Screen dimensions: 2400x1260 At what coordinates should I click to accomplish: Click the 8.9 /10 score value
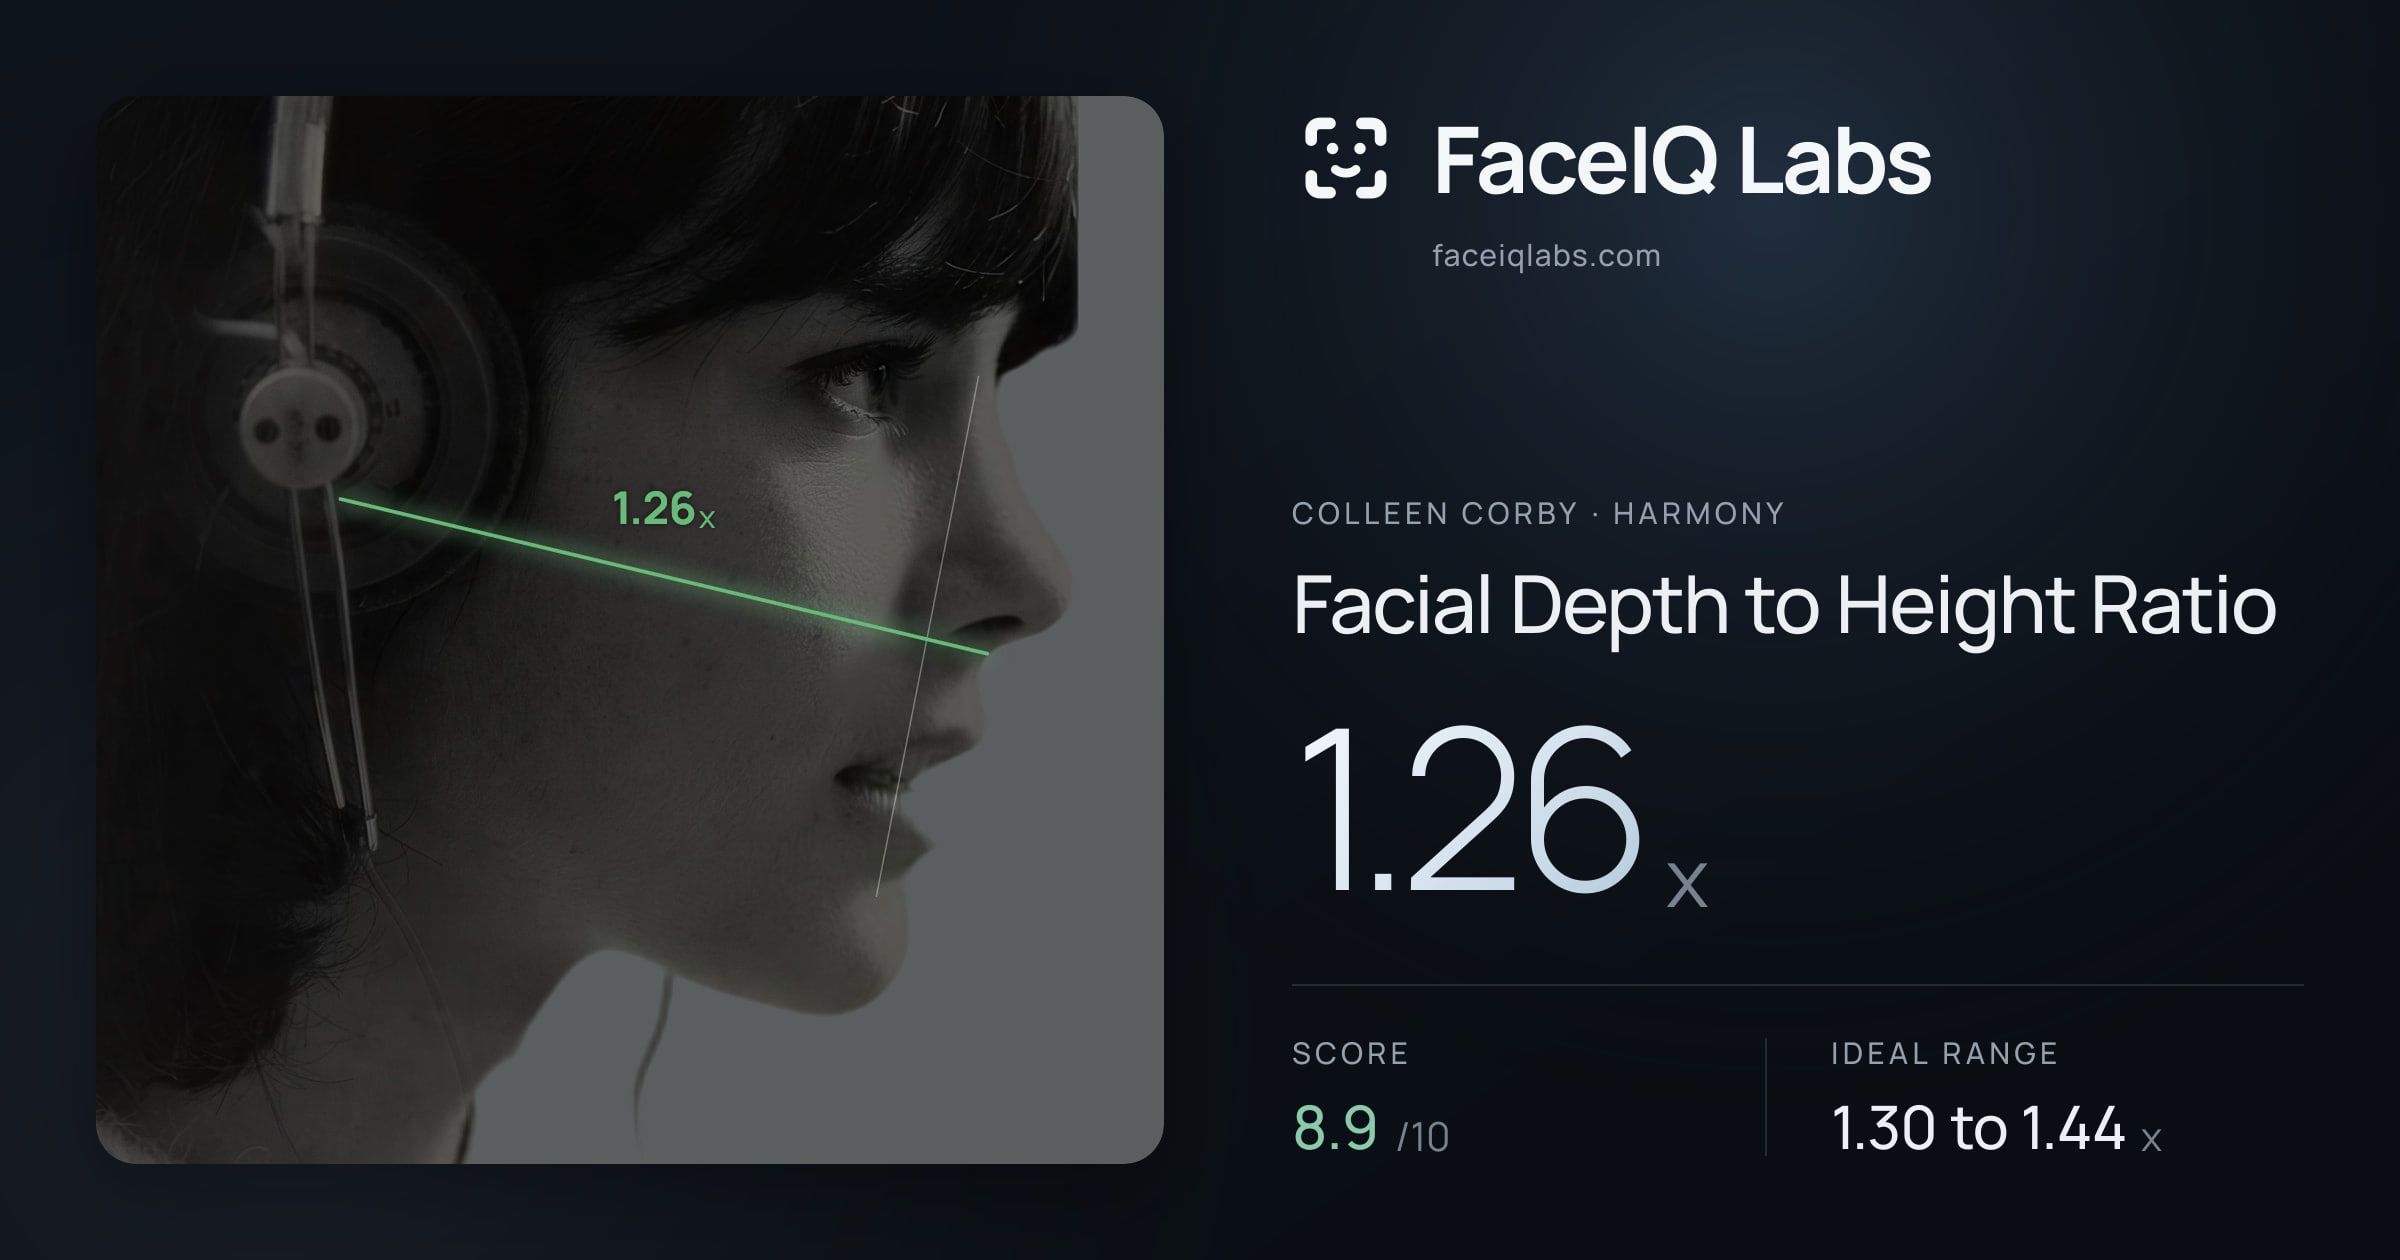coord(1370,1130)
